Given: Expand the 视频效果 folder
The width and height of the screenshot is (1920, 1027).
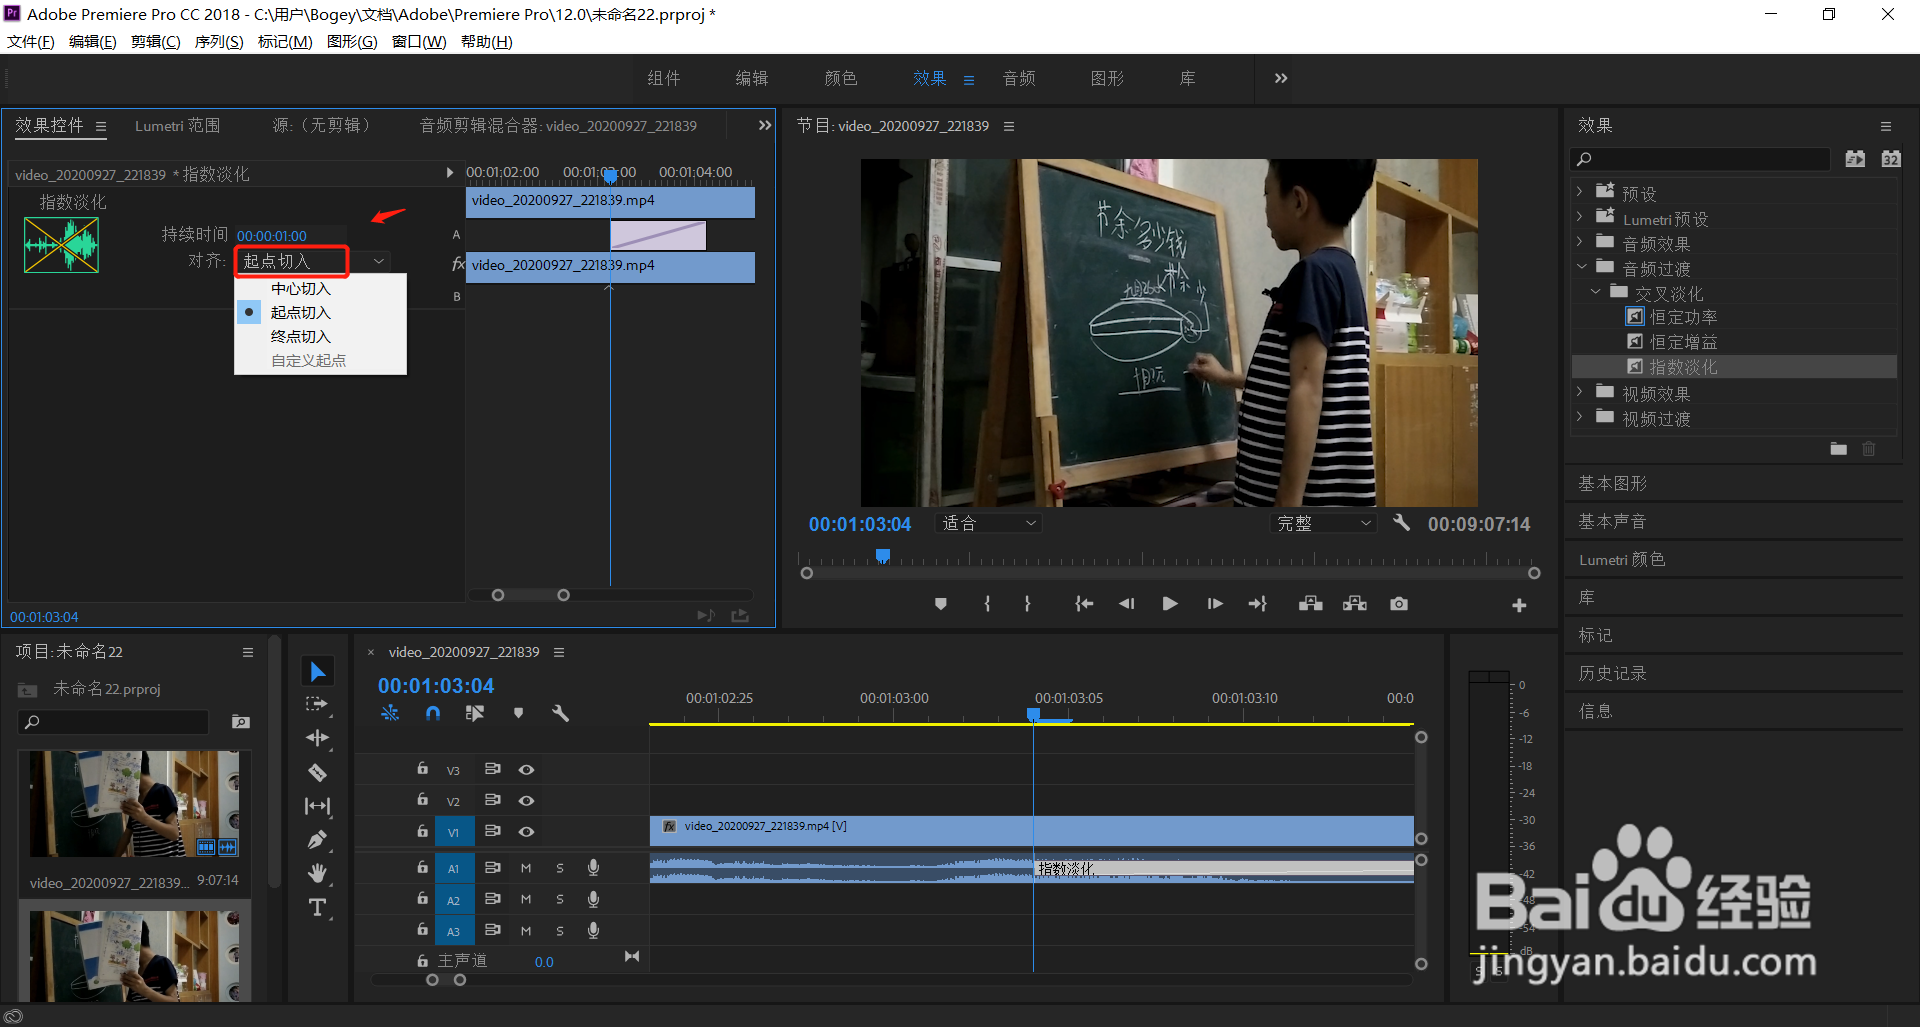Looking at the screenshot, I should (x=1580, y=393).
